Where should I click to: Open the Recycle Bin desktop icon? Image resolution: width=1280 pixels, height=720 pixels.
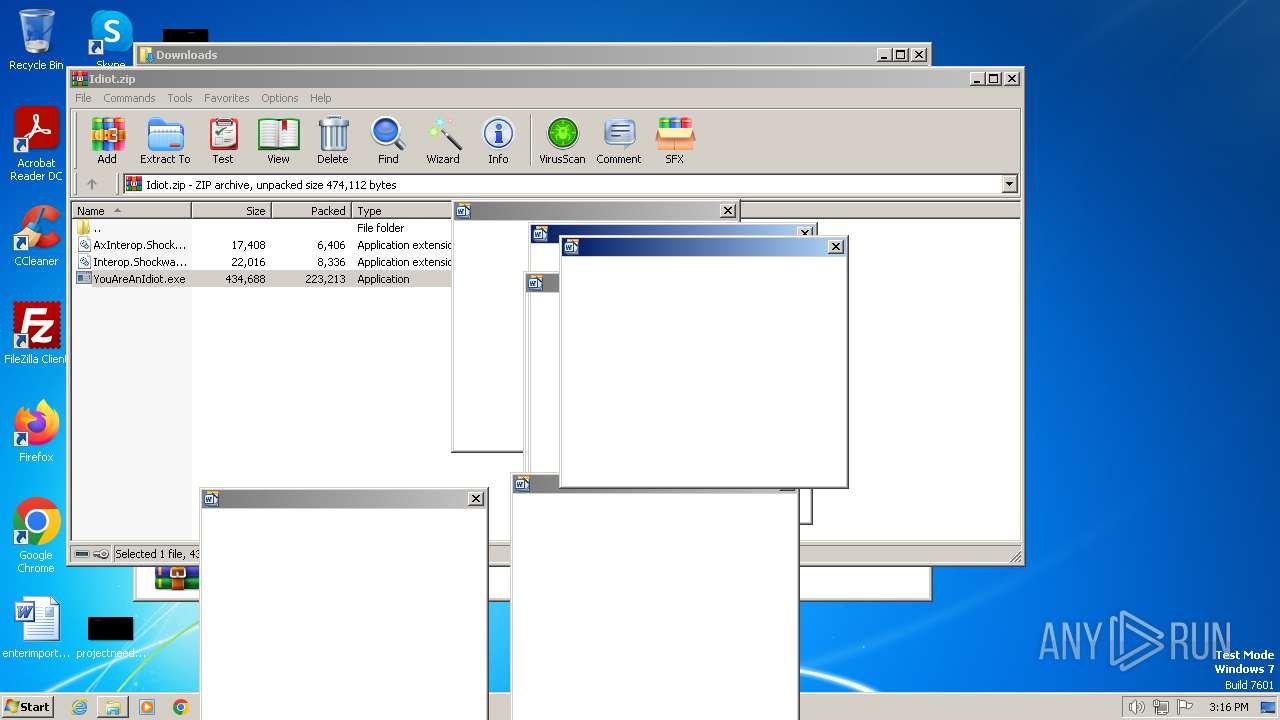(x=36, y=40)
